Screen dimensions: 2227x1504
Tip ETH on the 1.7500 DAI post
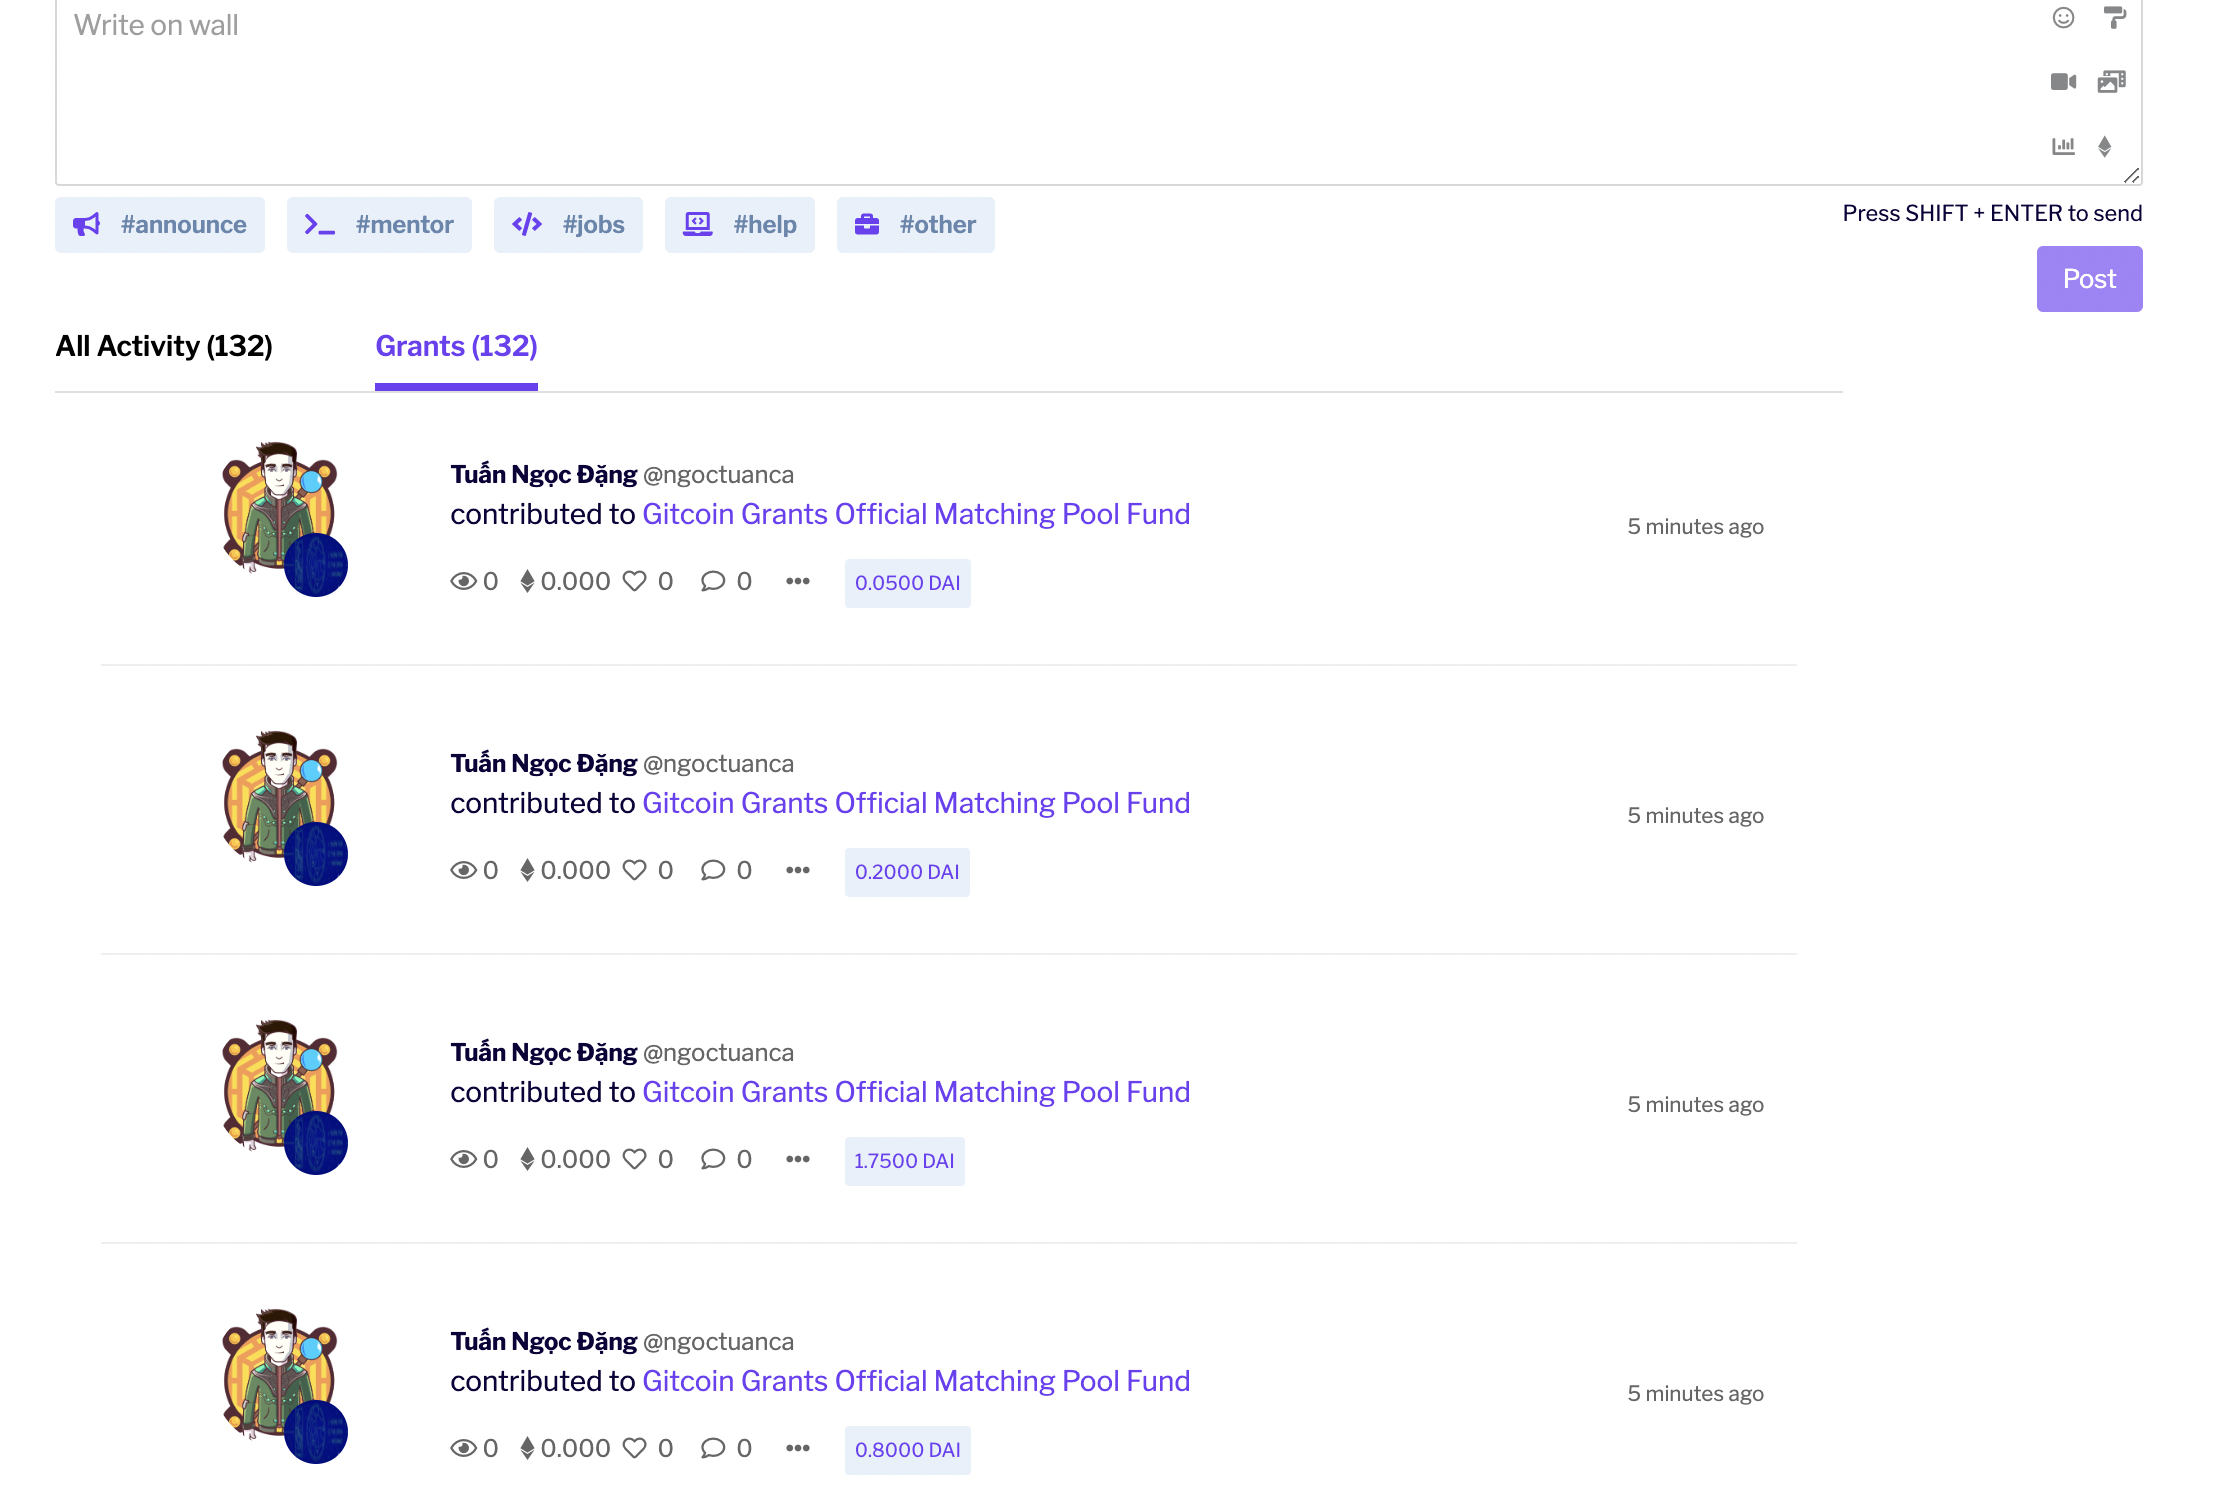(x=528, y=1160)
